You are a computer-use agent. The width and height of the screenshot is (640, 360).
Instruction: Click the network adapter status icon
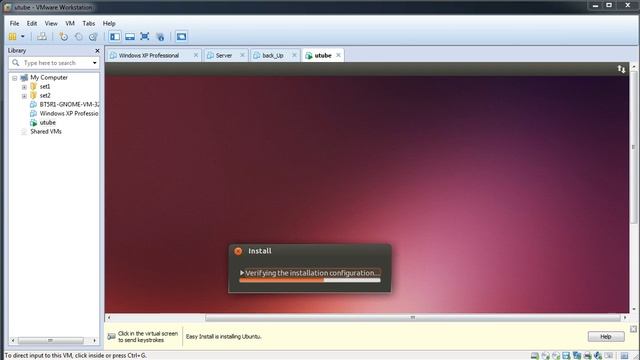pos(577,356)
